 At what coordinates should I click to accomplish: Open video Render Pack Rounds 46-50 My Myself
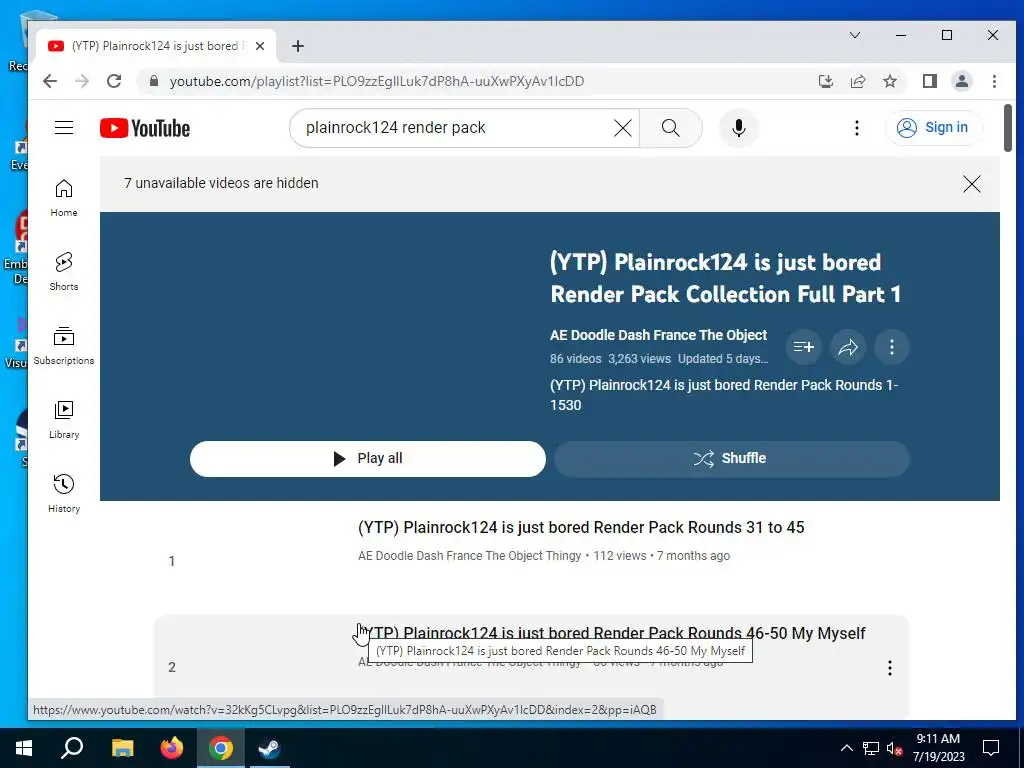[612, 633]
